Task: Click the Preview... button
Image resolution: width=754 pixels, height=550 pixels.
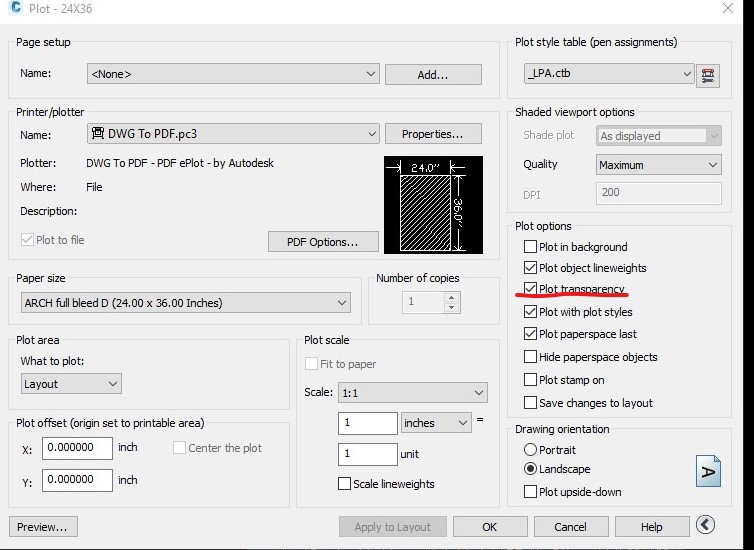Action: tap(43, 527)
